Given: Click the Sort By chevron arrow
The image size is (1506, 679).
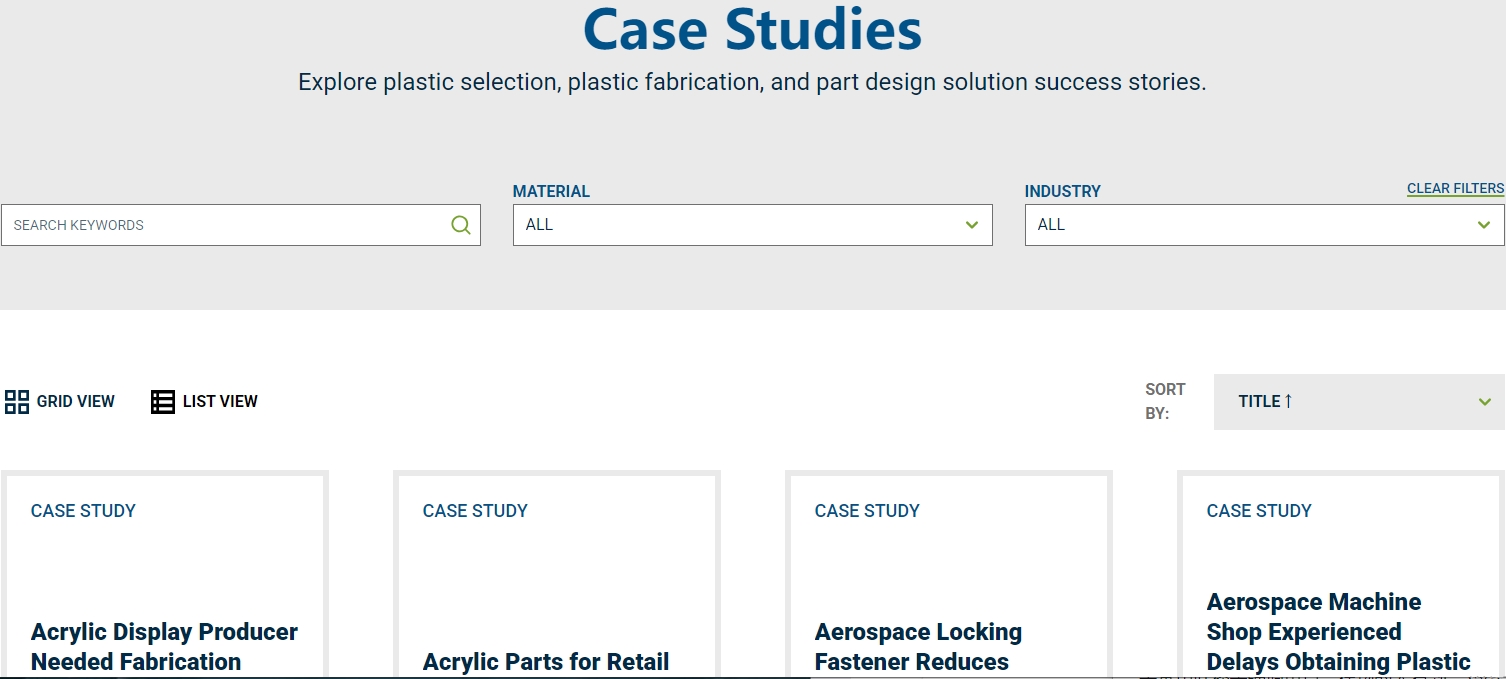Looking at the screenshot, I should tap(1485, 402).
